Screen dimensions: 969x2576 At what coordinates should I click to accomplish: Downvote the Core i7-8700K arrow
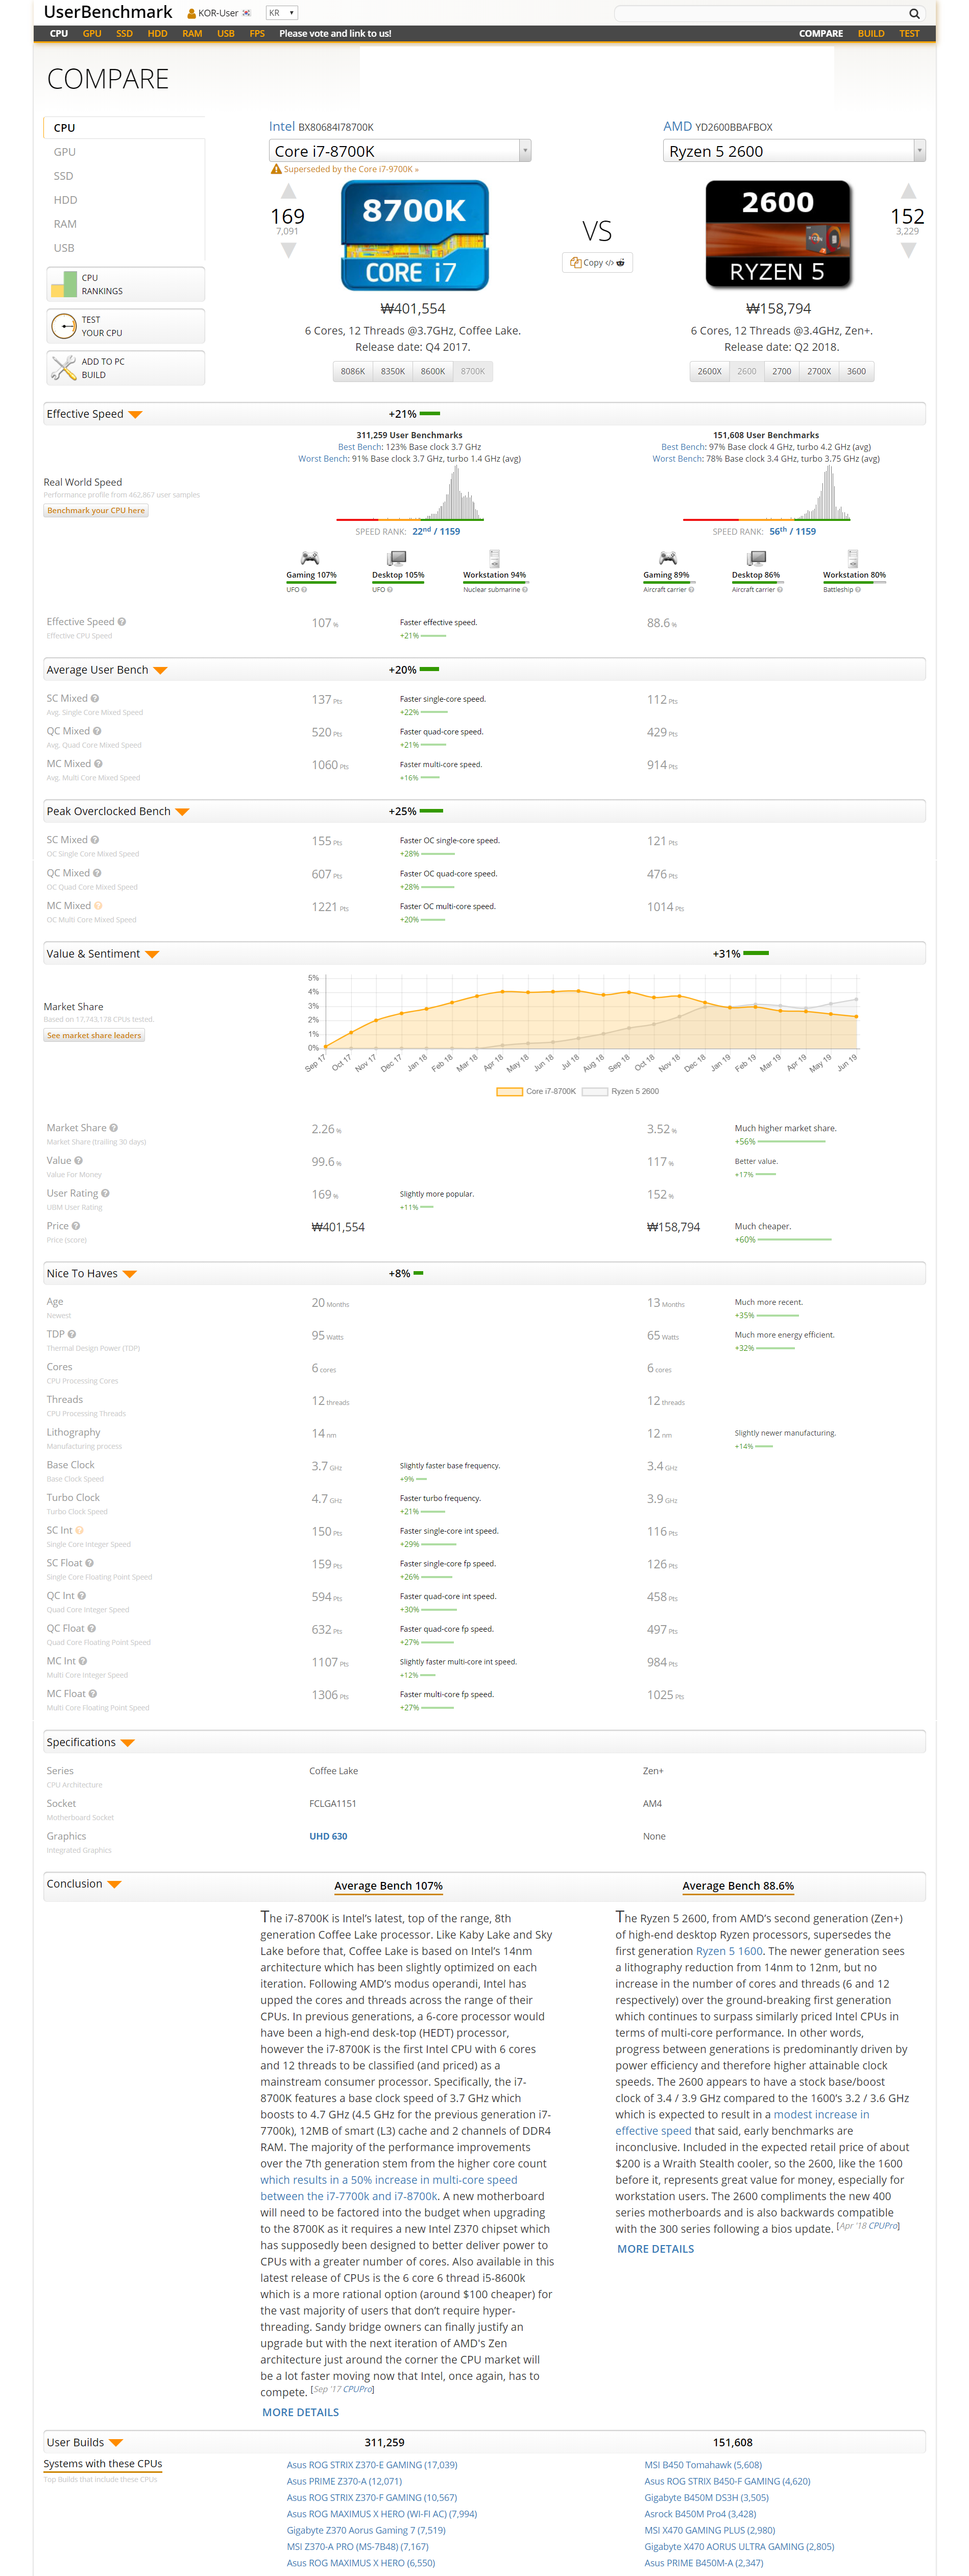click(288, 250)
